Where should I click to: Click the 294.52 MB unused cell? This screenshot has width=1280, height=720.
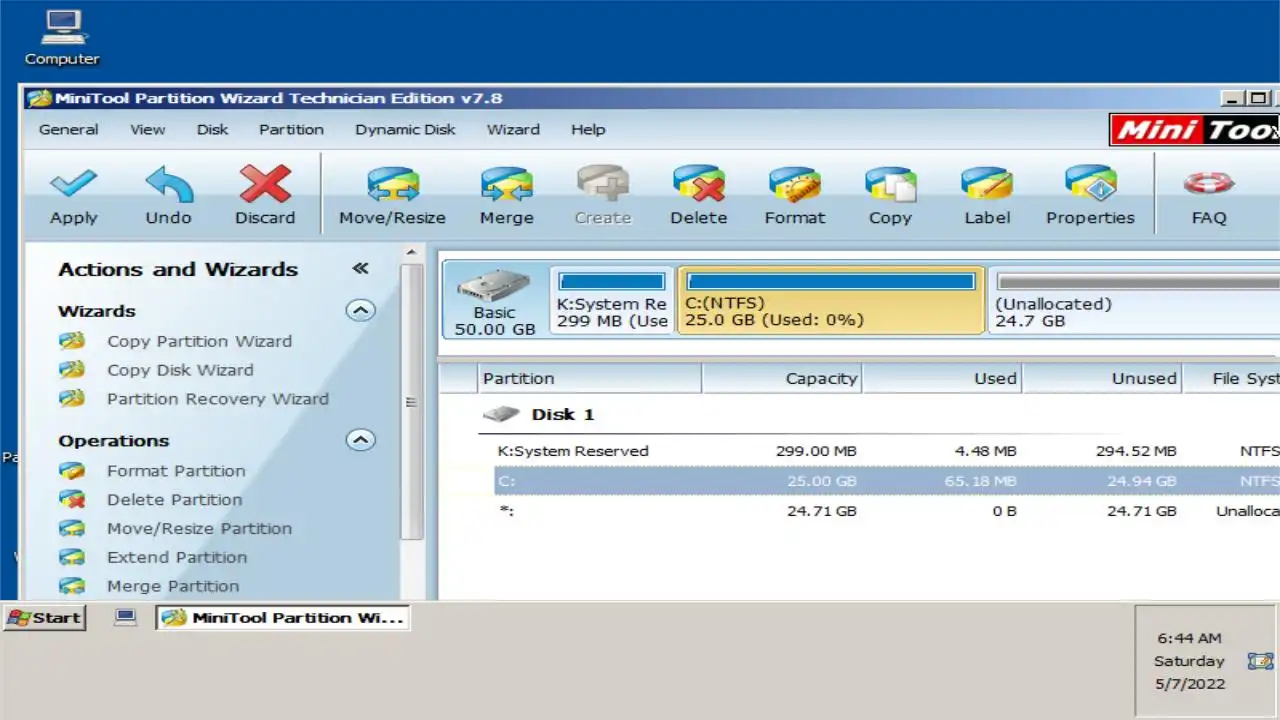1136,451
